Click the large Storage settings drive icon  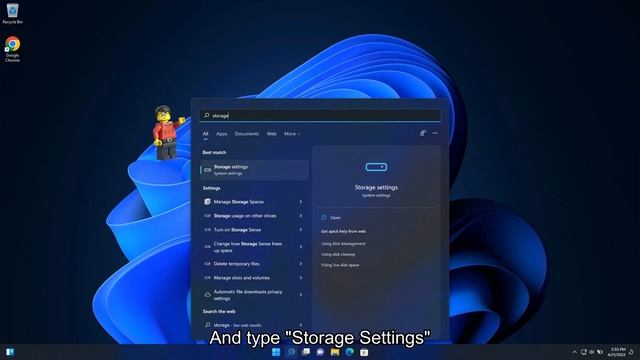tap(376, 167)
